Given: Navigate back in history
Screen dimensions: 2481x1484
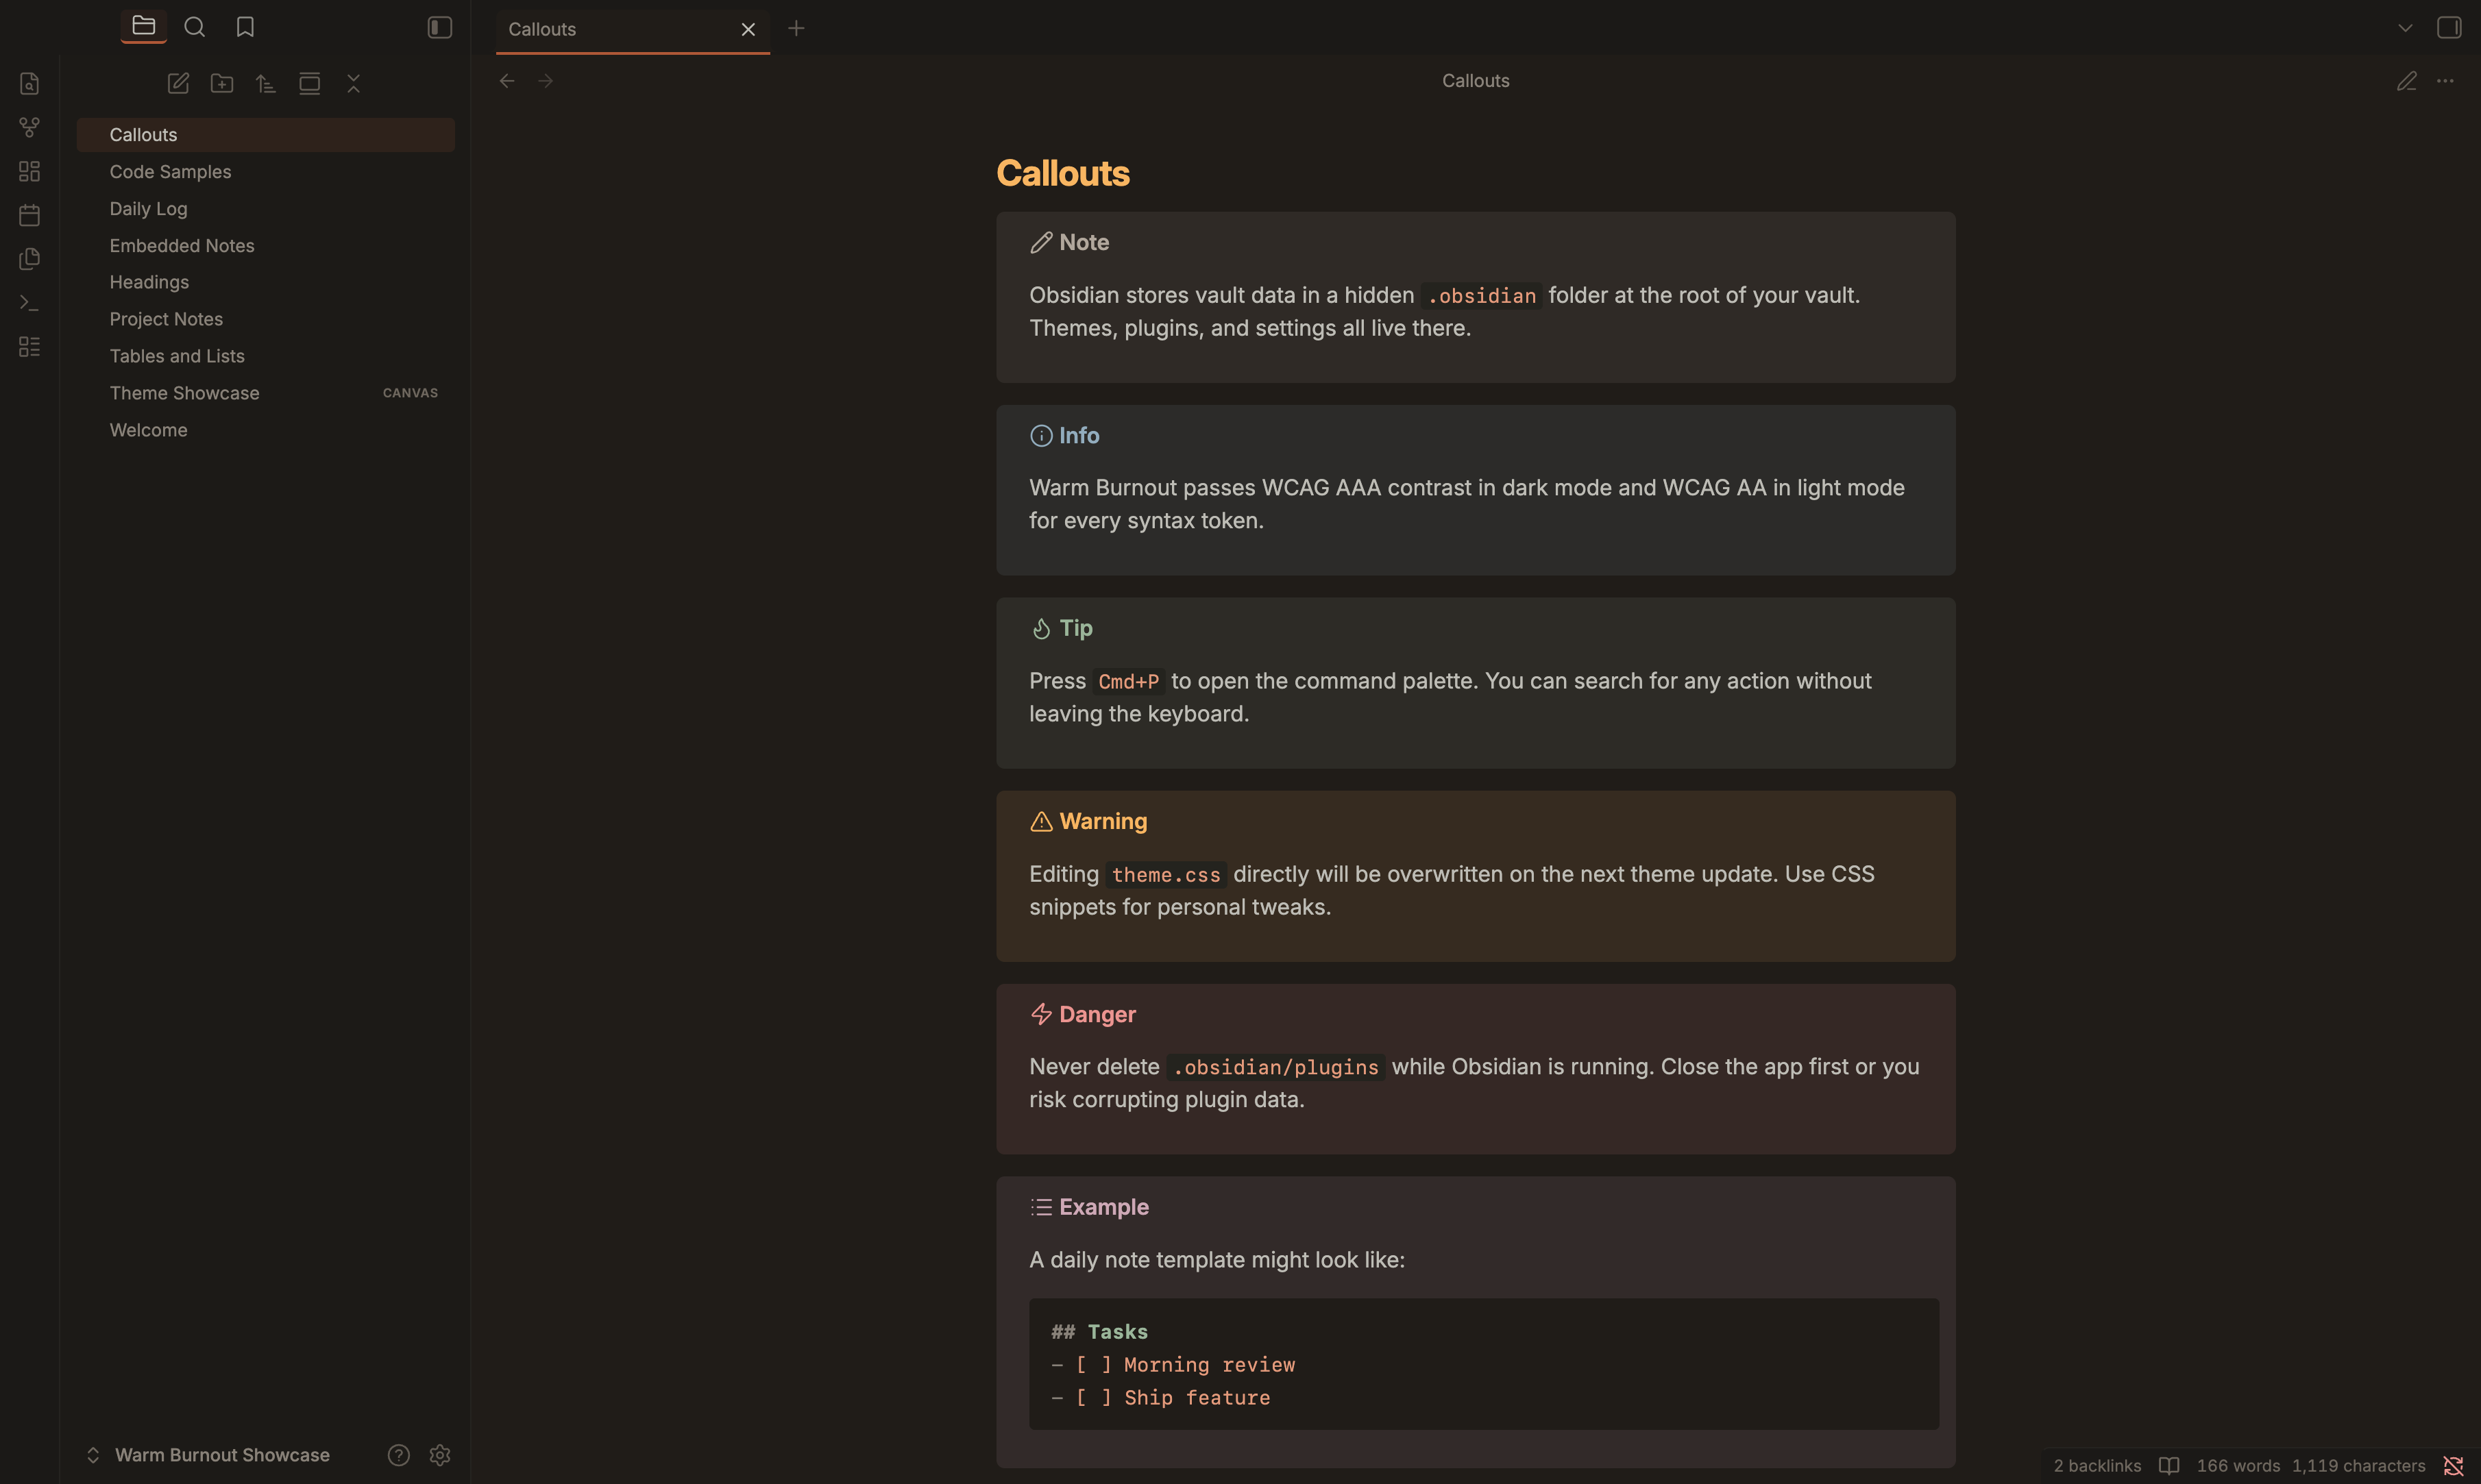Looking at the screenshot, I should tap(507, 81).
